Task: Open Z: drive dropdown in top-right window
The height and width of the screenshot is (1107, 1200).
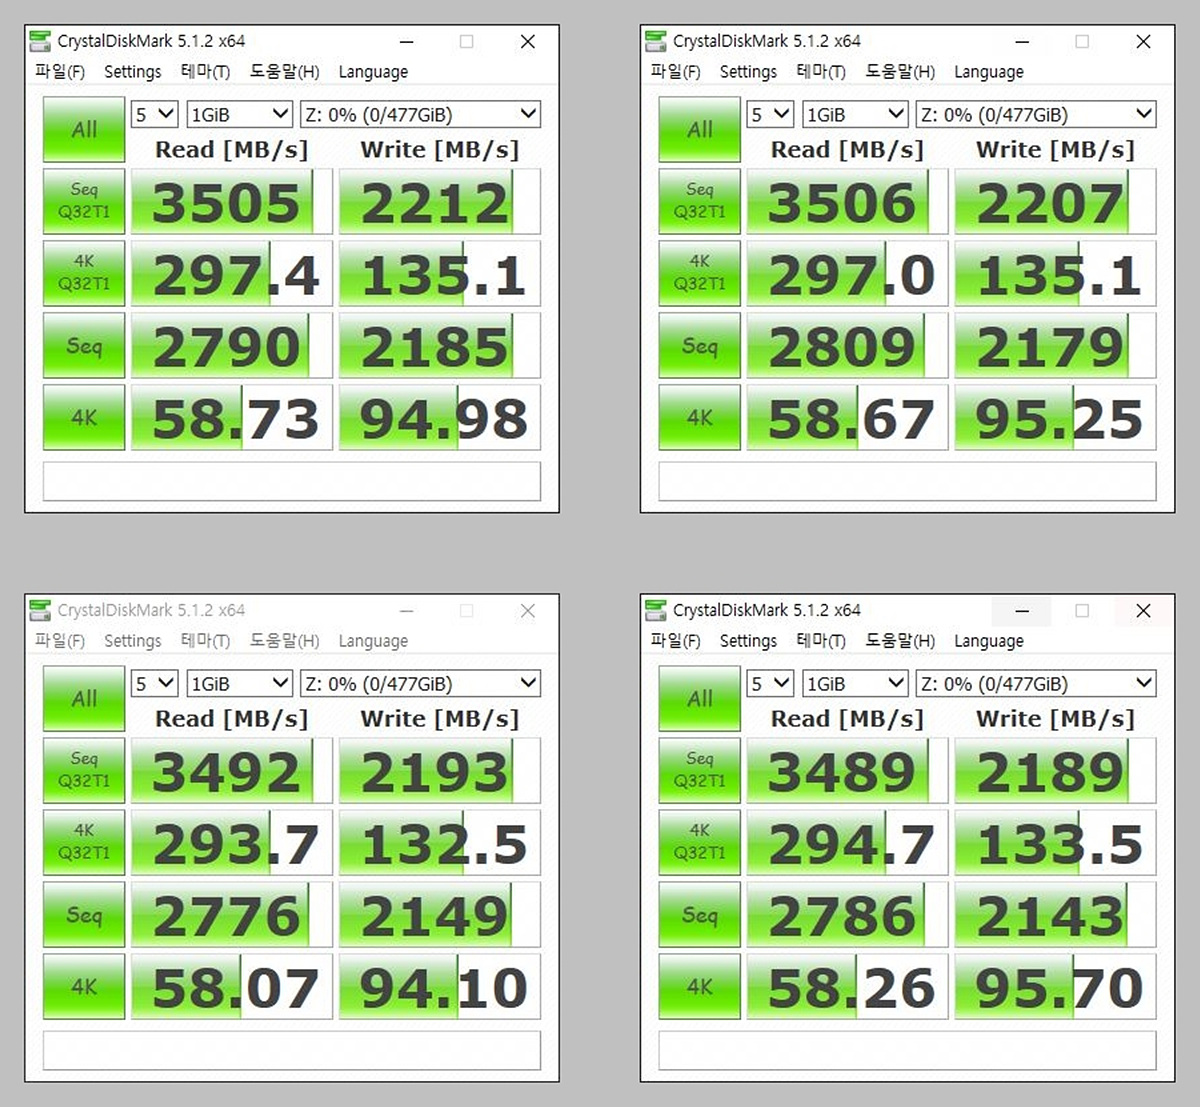Action: [1037, 114]
